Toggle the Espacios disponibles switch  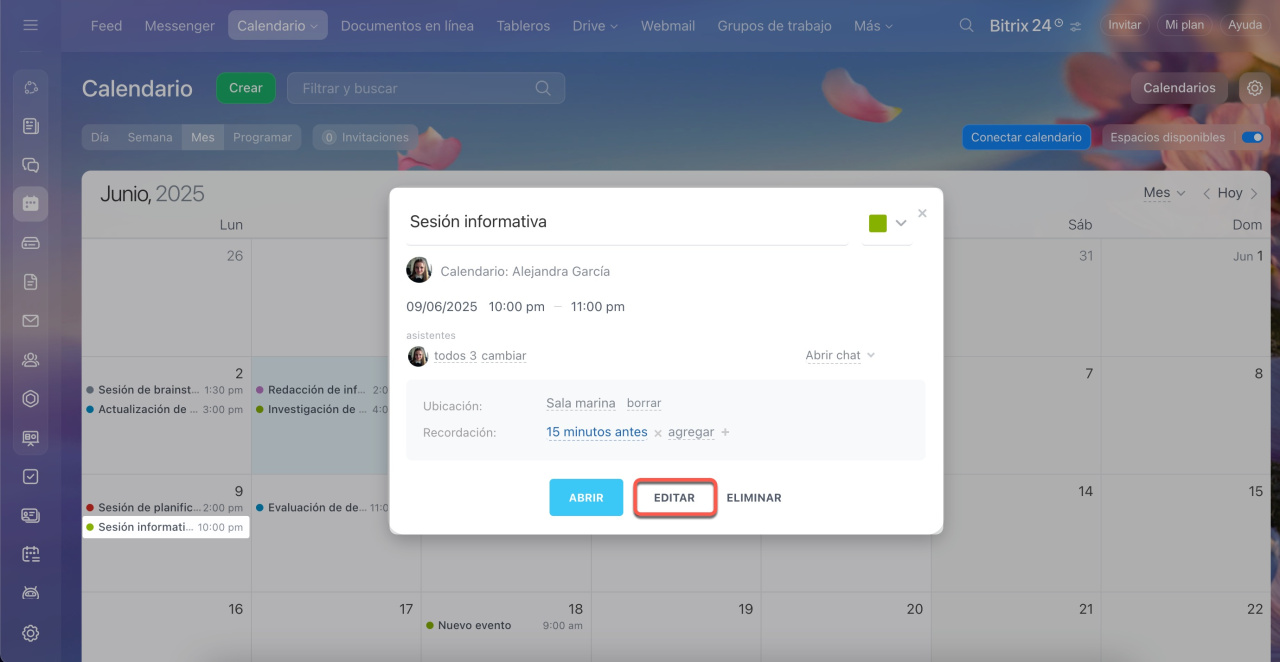click(x=1252, y=137)
